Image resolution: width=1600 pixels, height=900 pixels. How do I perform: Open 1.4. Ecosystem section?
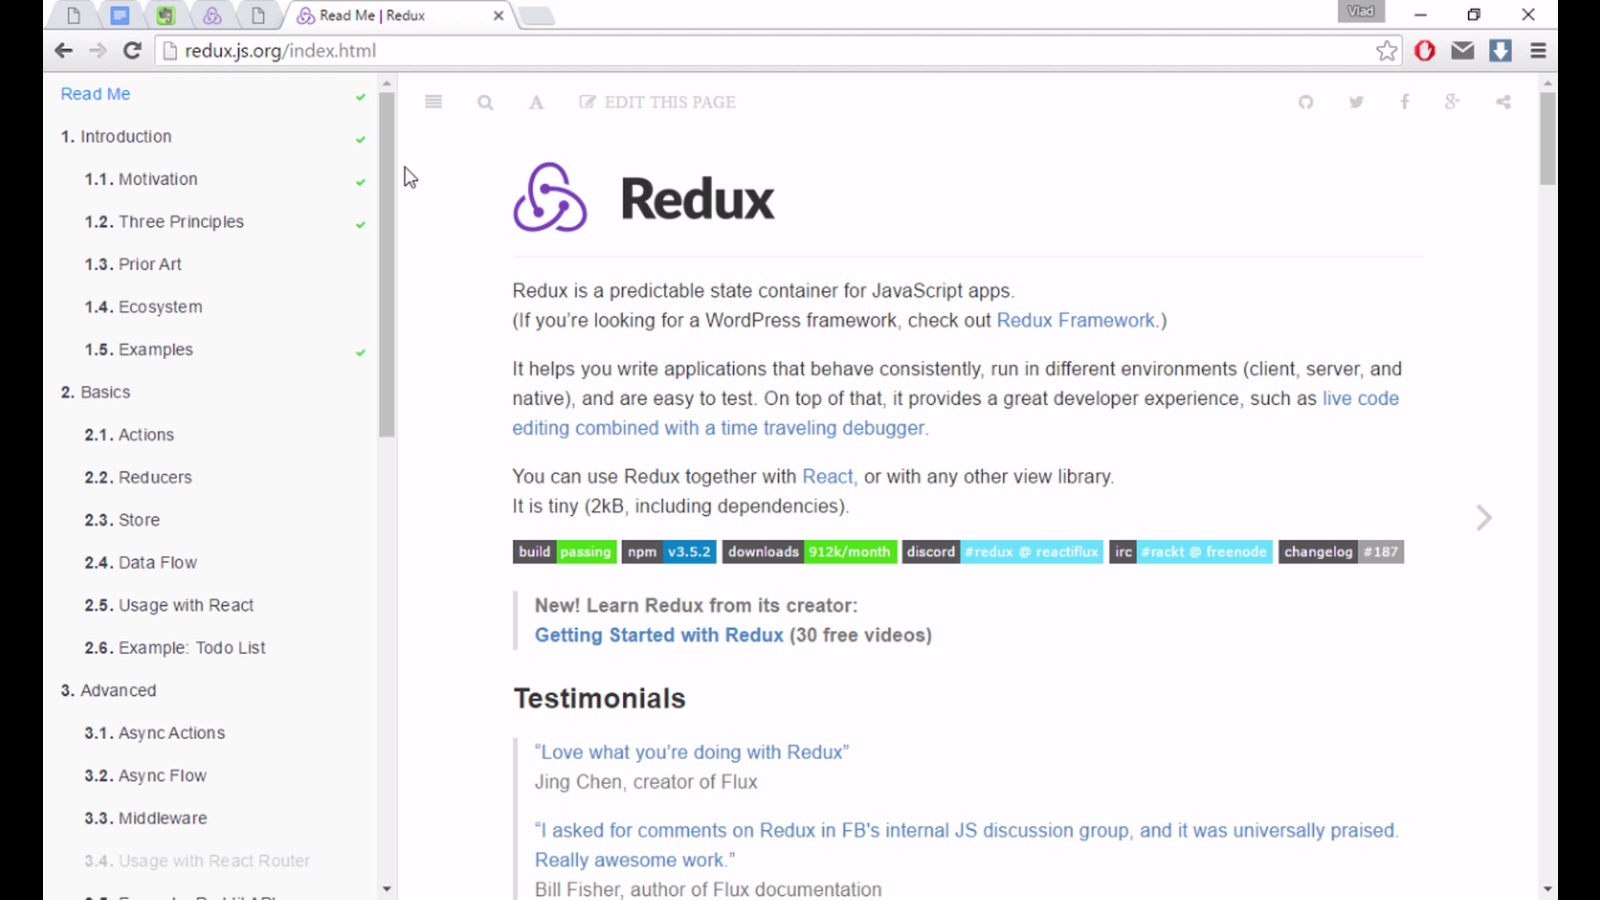tap(143, 307)
